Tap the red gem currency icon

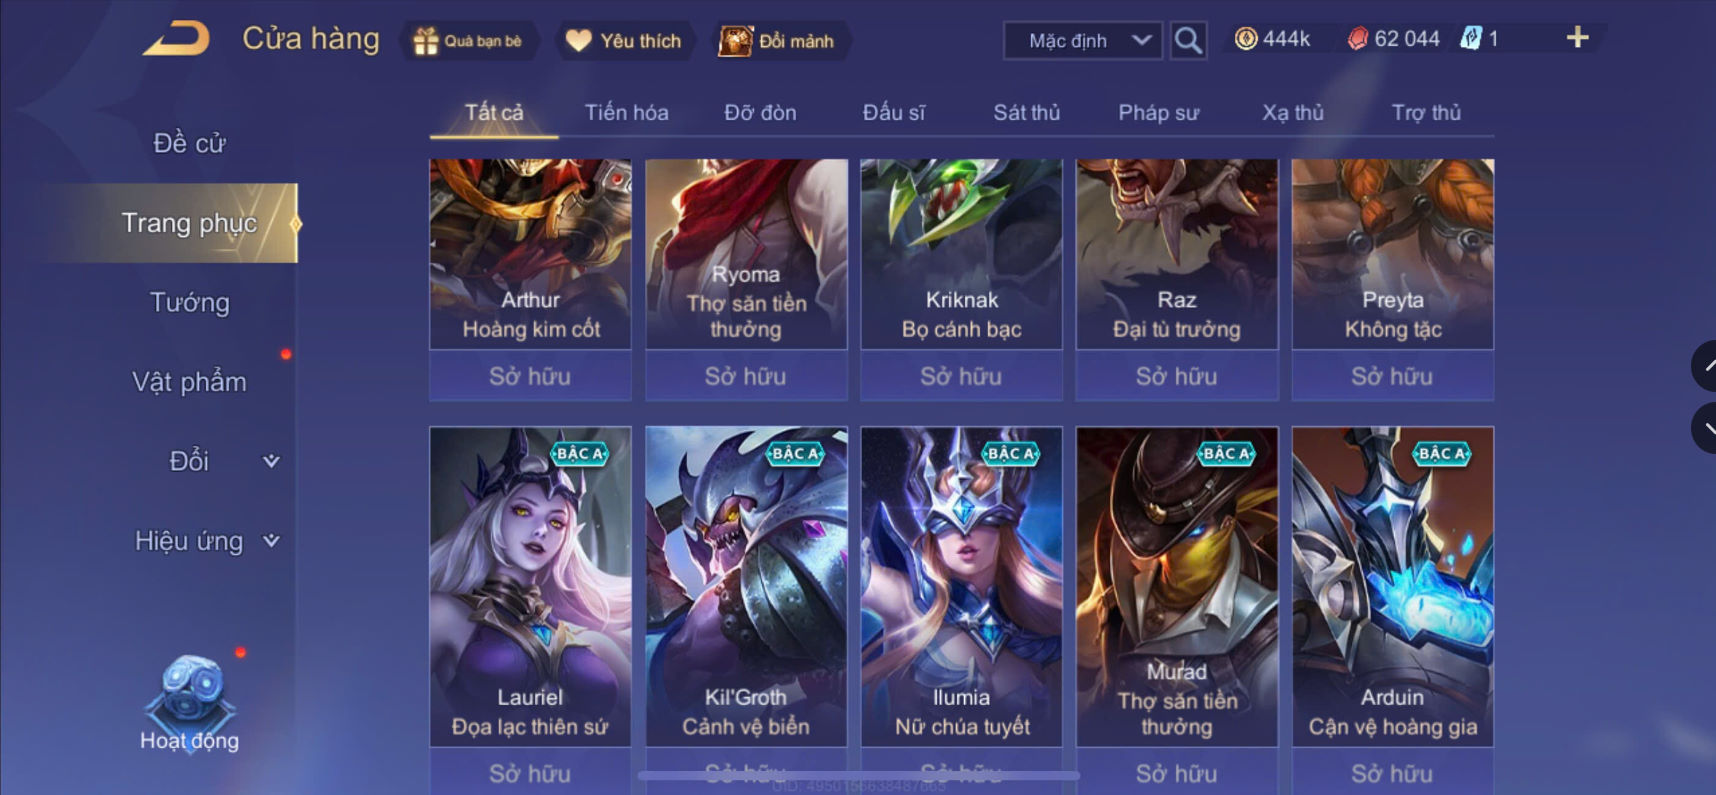(1358, 39)
